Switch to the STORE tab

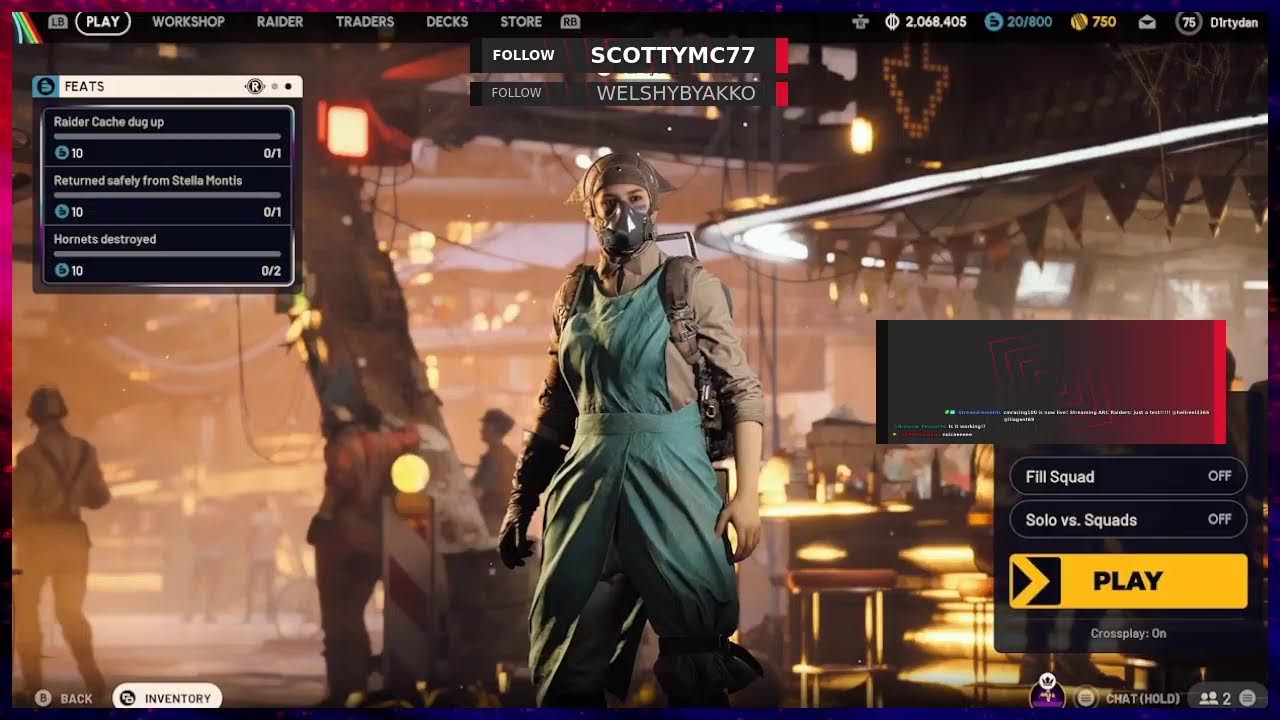click(521, 21)
